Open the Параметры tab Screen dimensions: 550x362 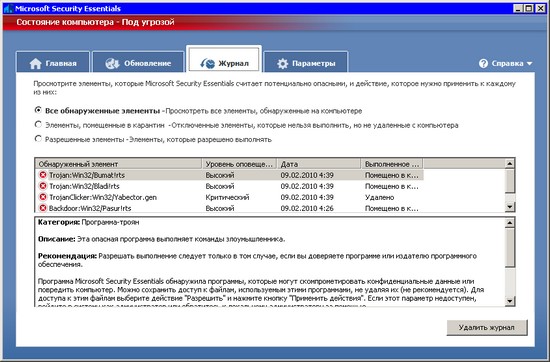306,63
